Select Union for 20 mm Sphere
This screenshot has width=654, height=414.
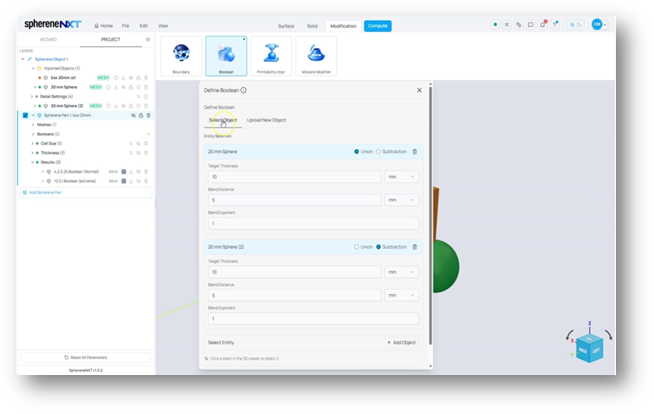(357, 152)
